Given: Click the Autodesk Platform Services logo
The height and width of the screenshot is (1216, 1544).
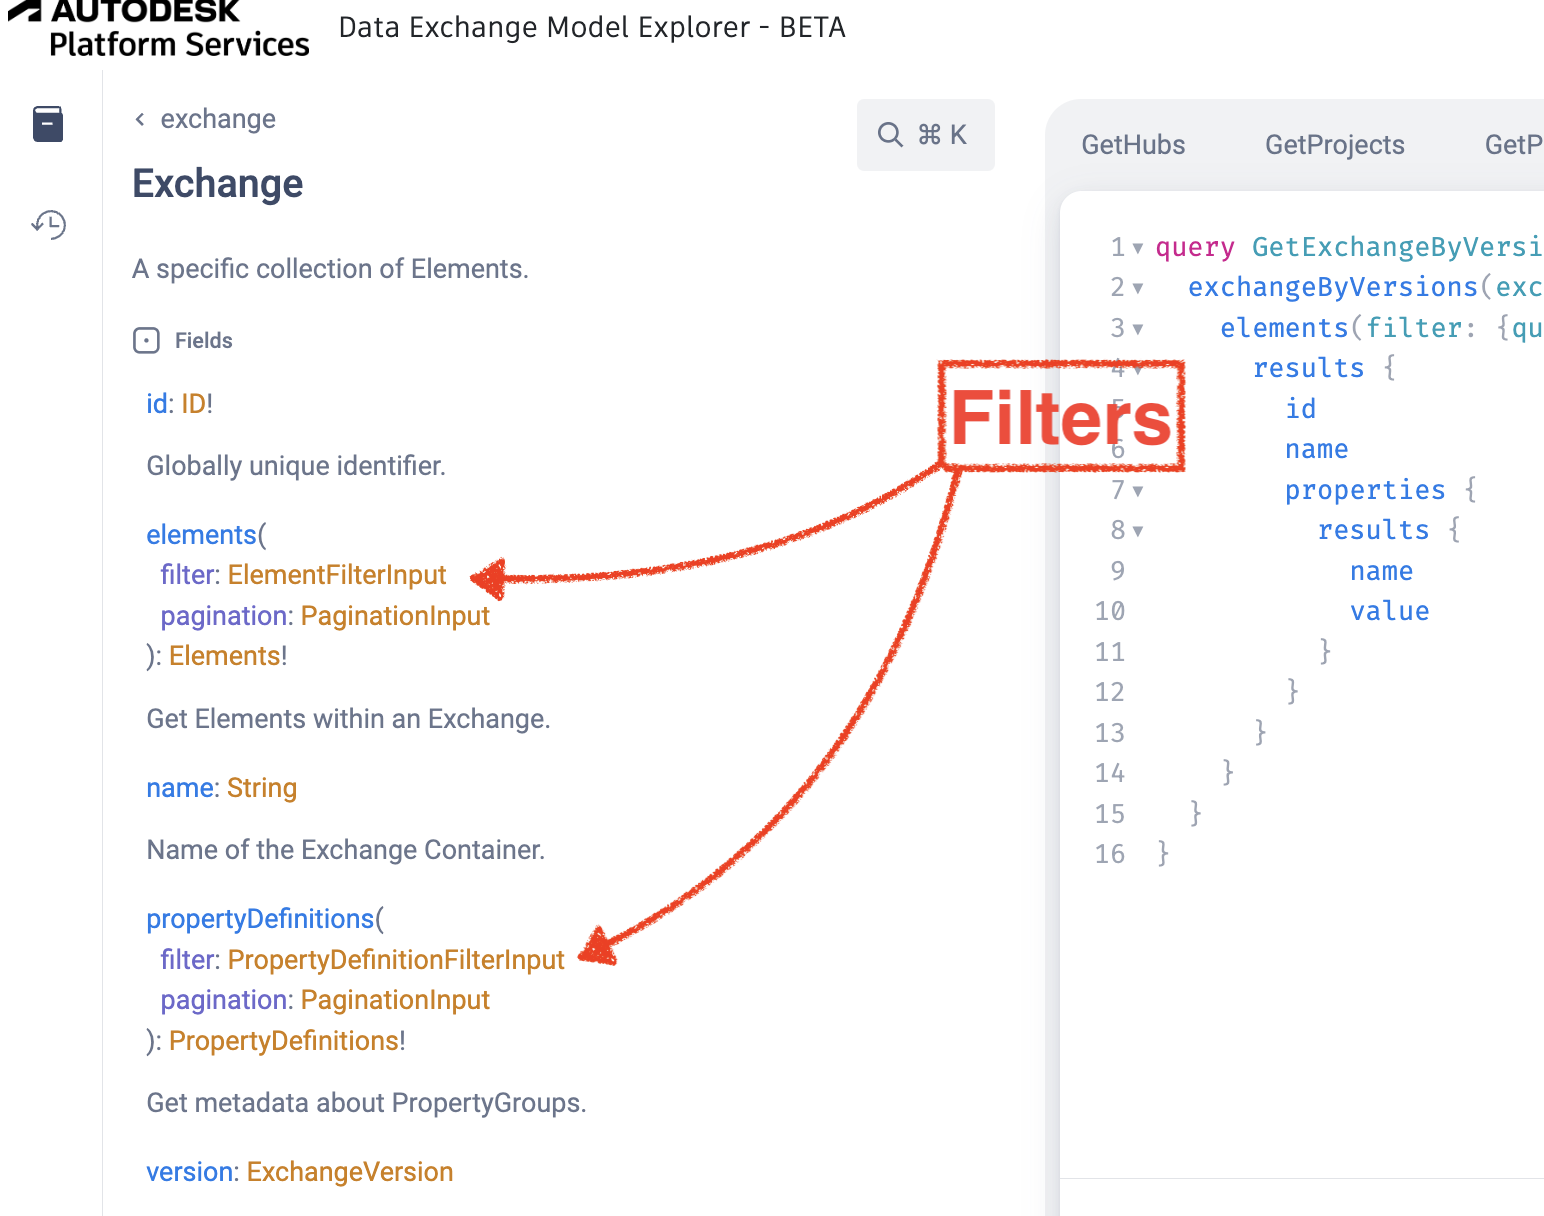Looking at the screenshot, I should pyautogui.click(x=158, y=29).
